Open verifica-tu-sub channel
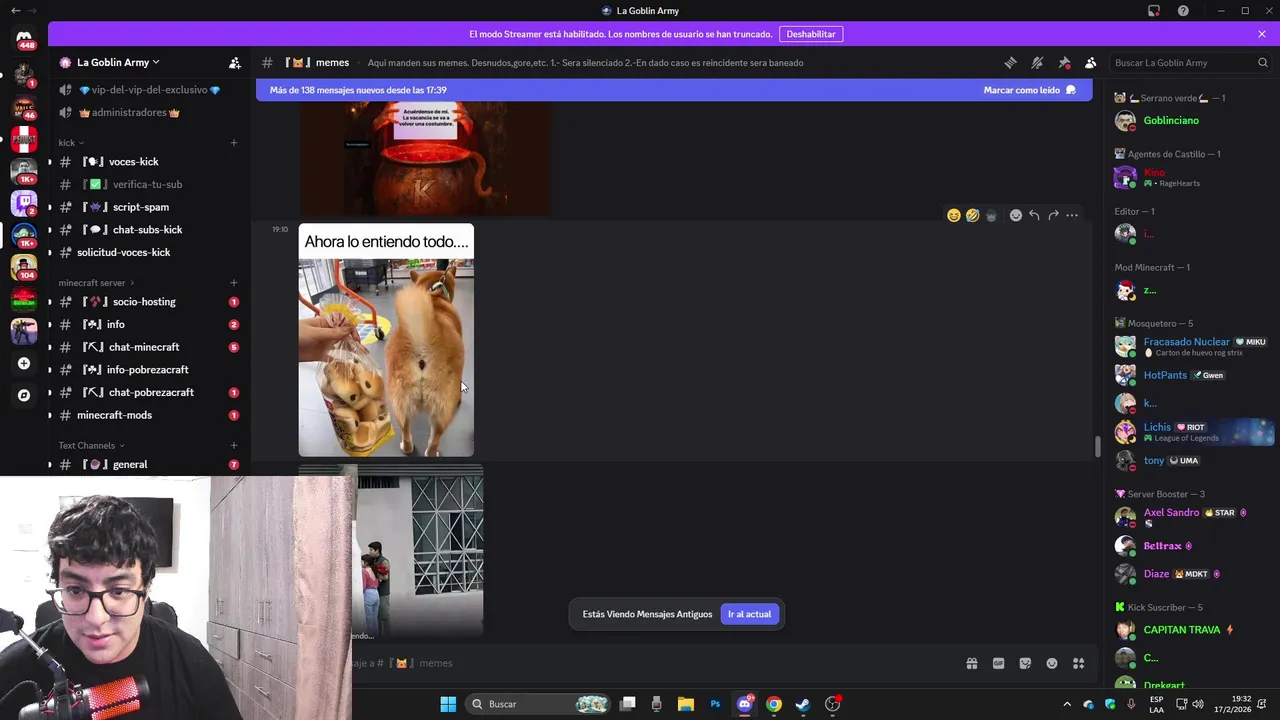Viewport: 1280px width, 720px height. coord(148,185)
